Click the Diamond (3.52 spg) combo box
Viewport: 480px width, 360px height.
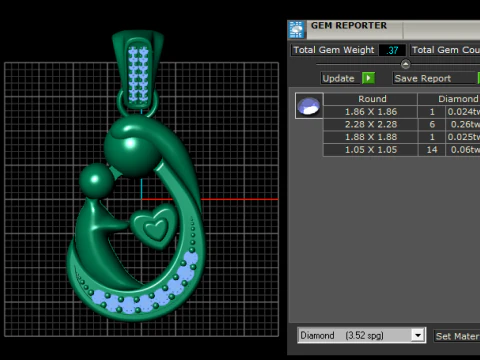[361, 335]
